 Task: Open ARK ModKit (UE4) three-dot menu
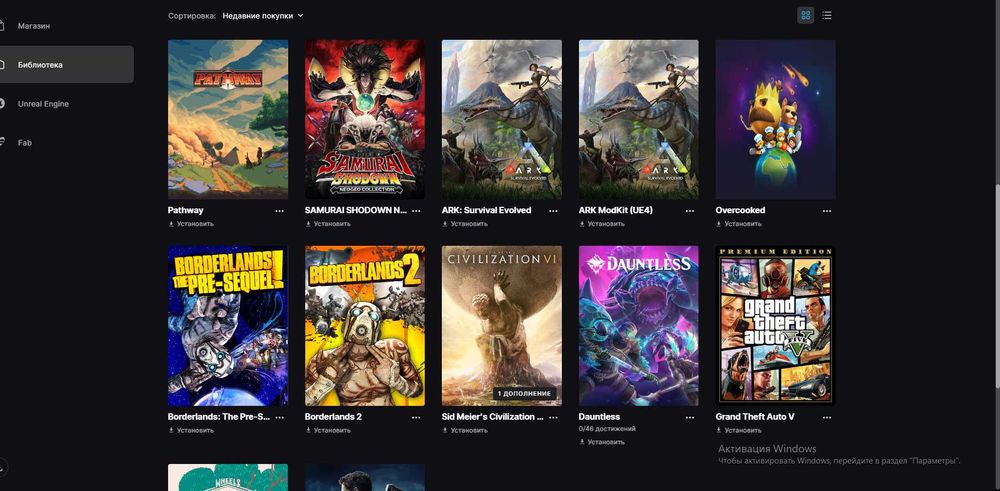tap(690, 210)
